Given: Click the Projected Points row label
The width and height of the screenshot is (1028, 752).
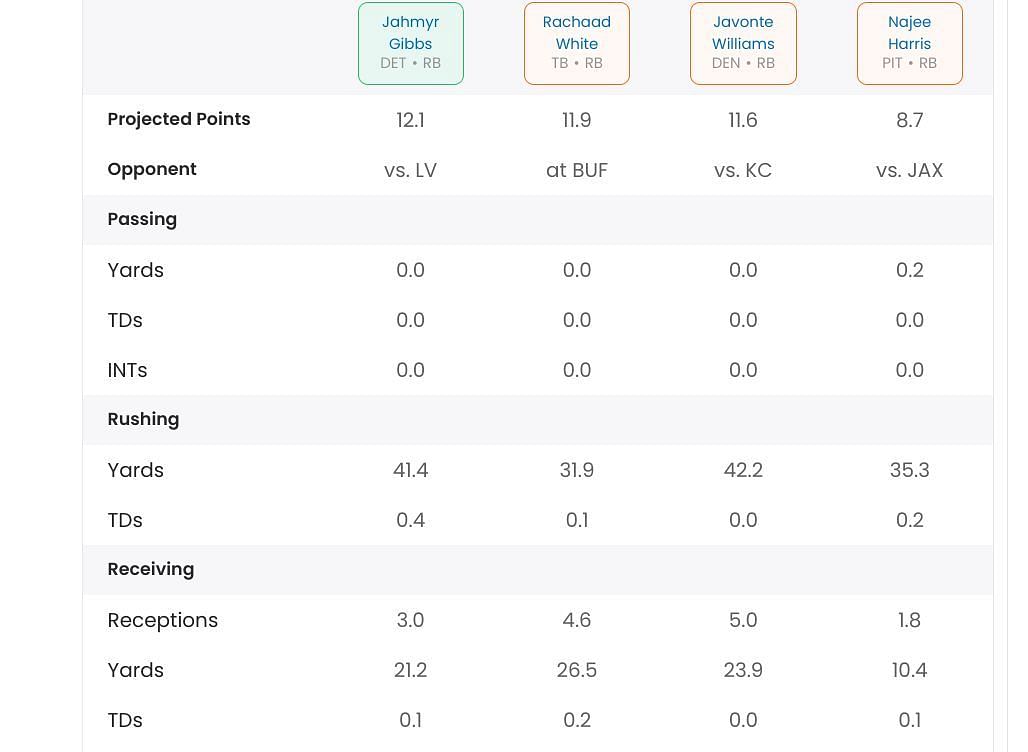Looking at the screenshot, I should [179, 119].
